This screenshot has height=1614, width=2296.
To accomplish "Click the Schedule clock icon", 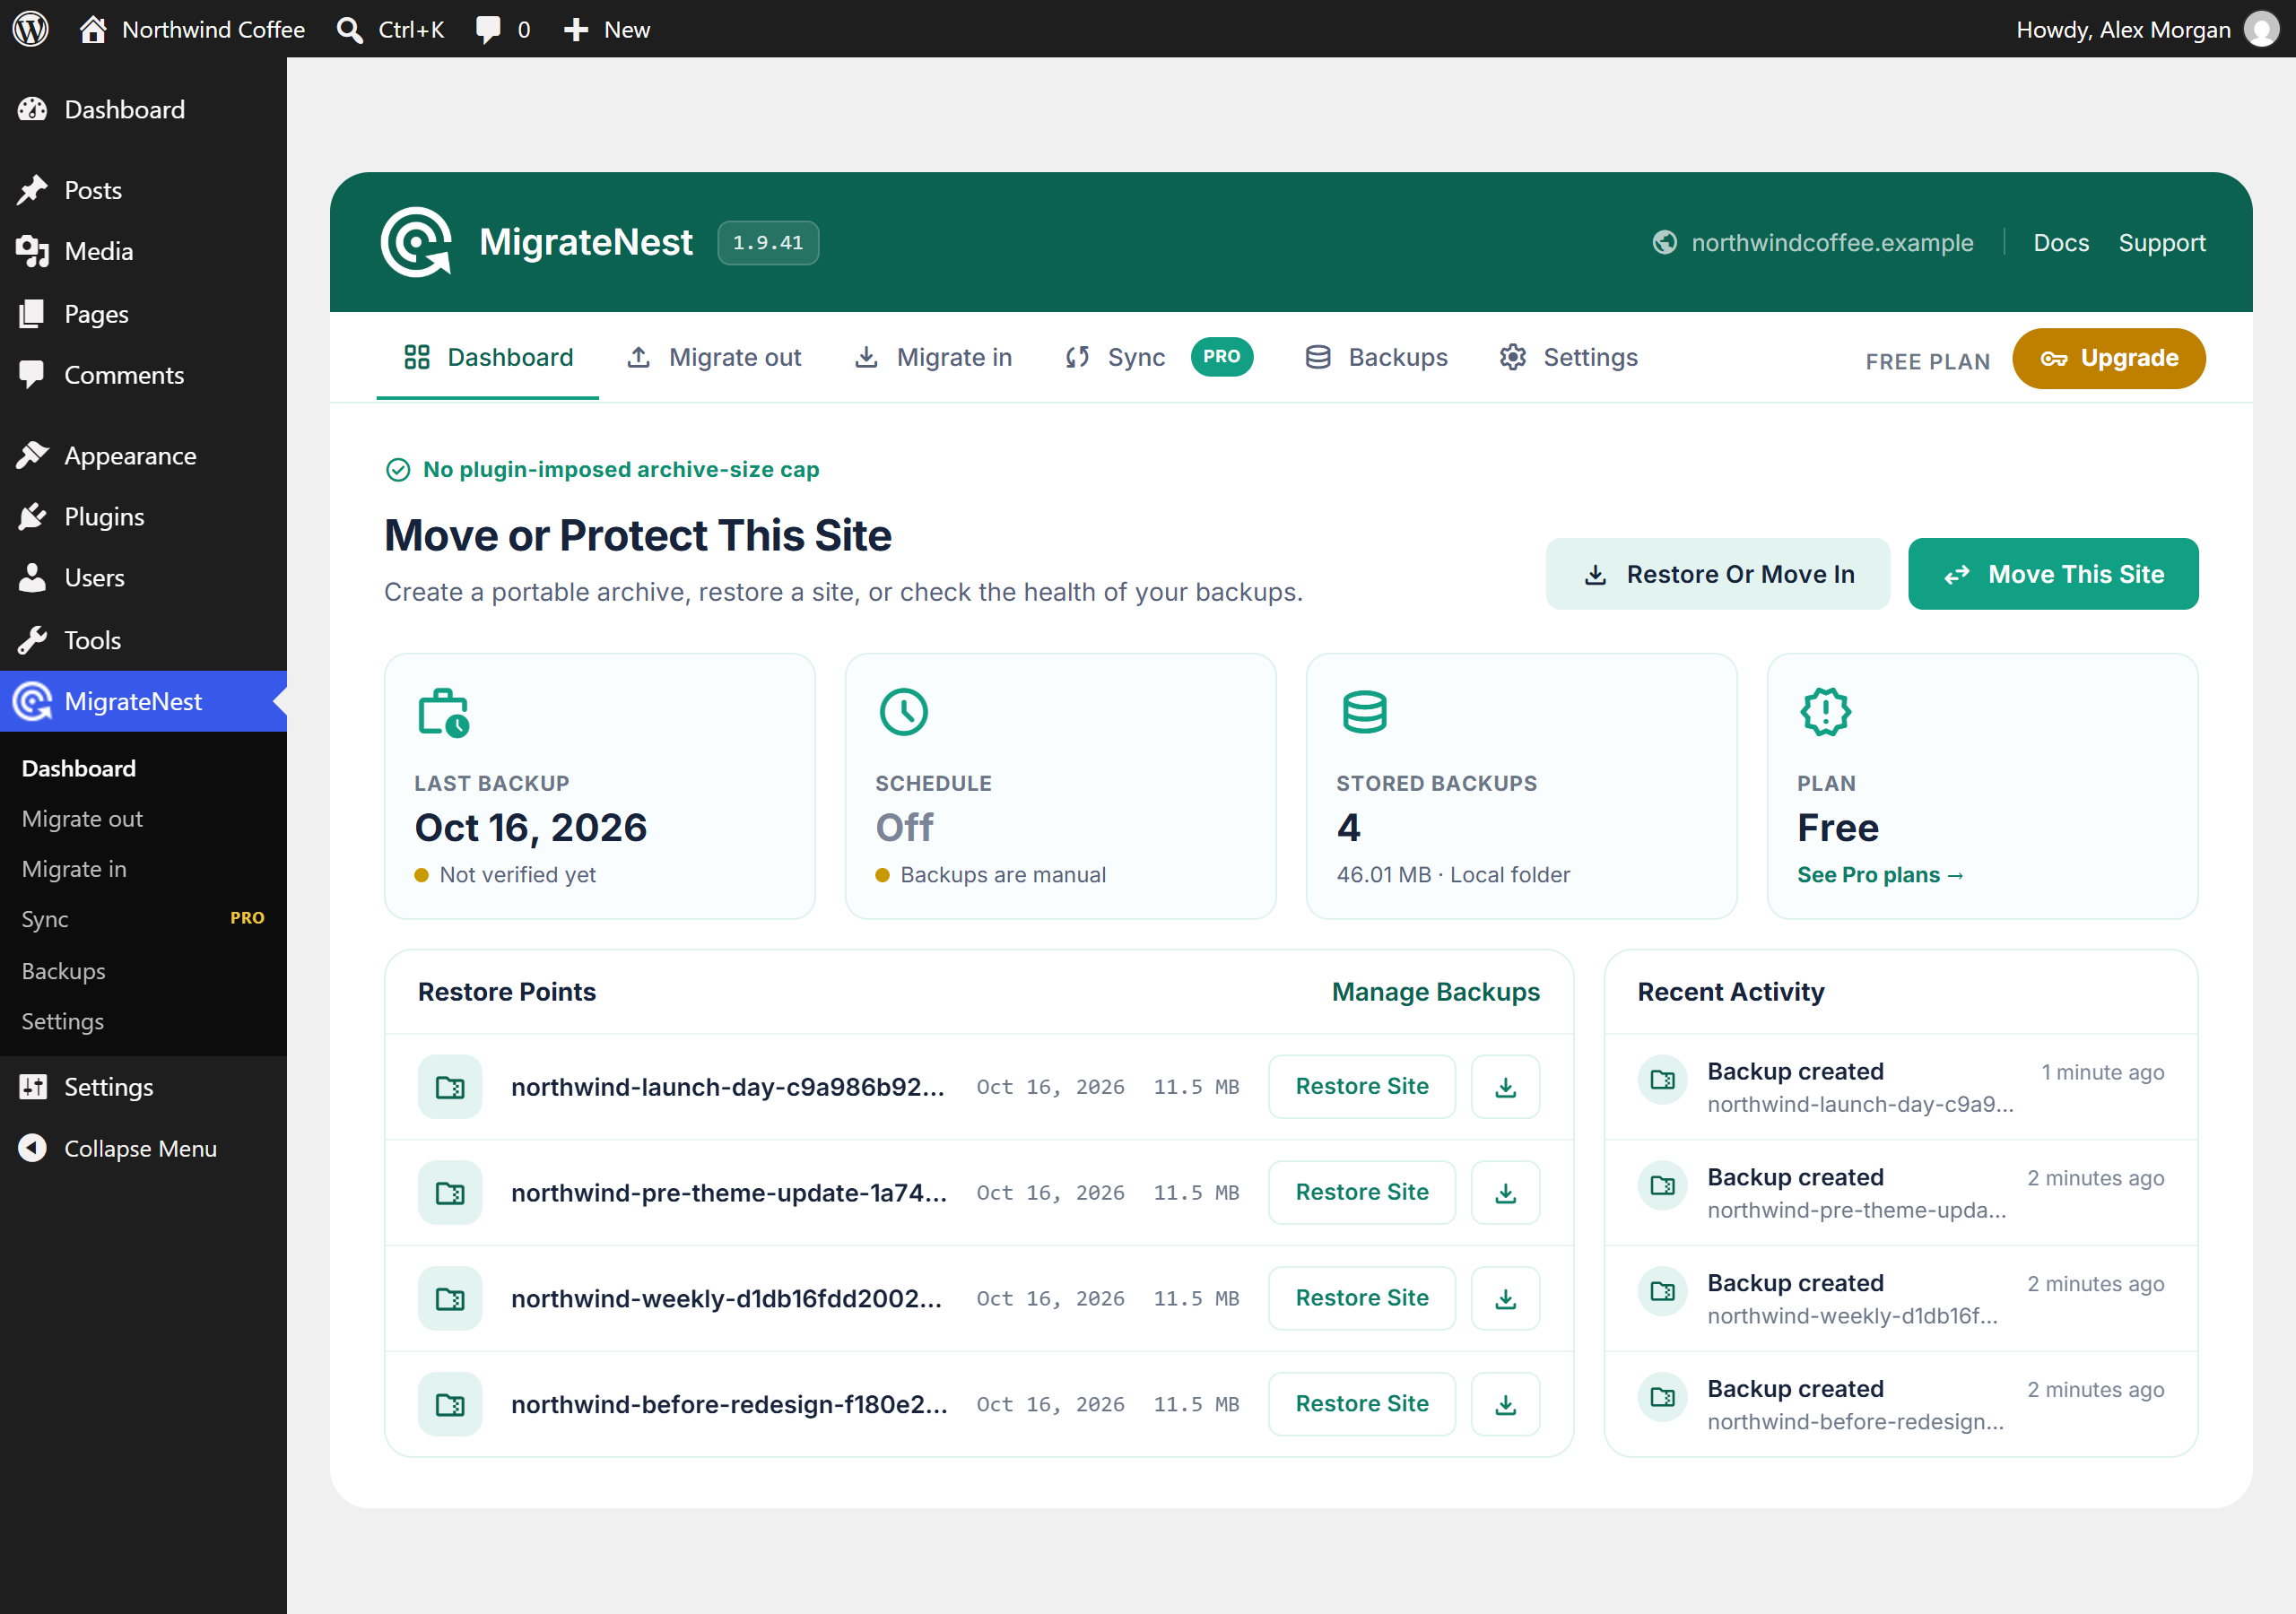I will pos(903,712).
